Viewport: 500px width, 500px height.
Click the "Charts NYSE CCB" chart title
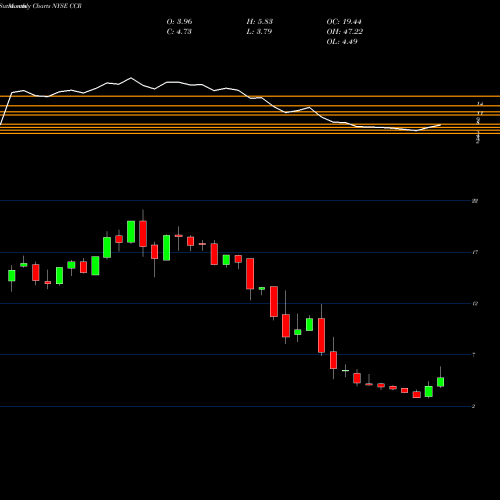(57, 6)
